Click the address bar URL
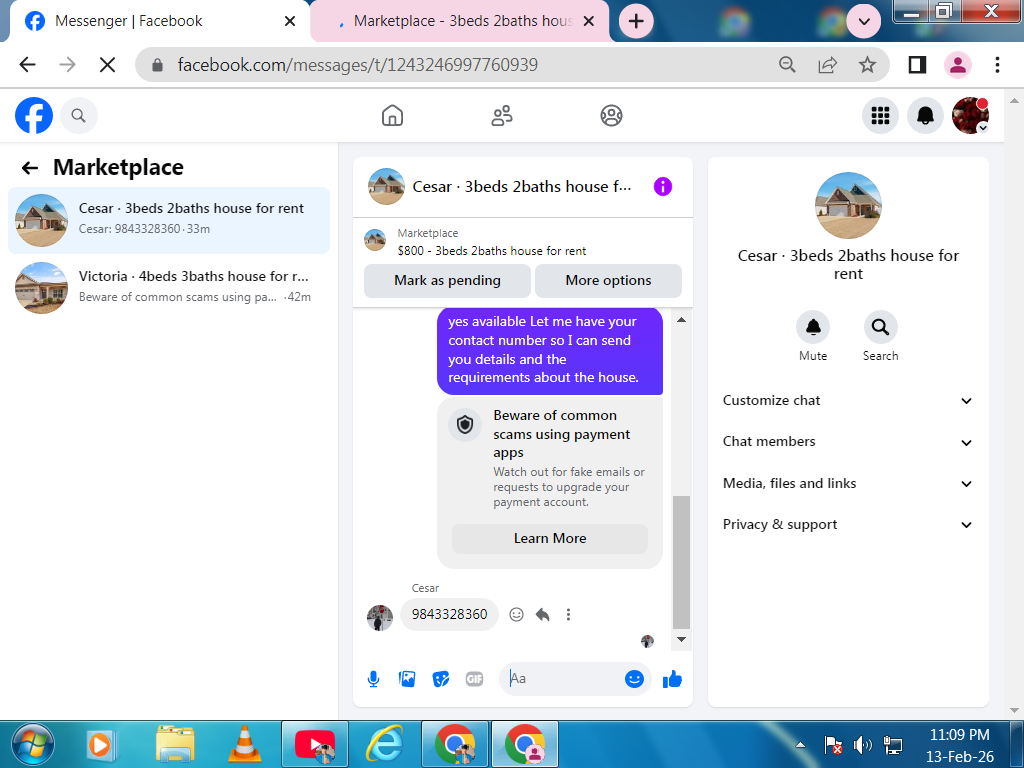This screenshot has height=768, width=1024. pyautogui.click(x=357, y=65)
